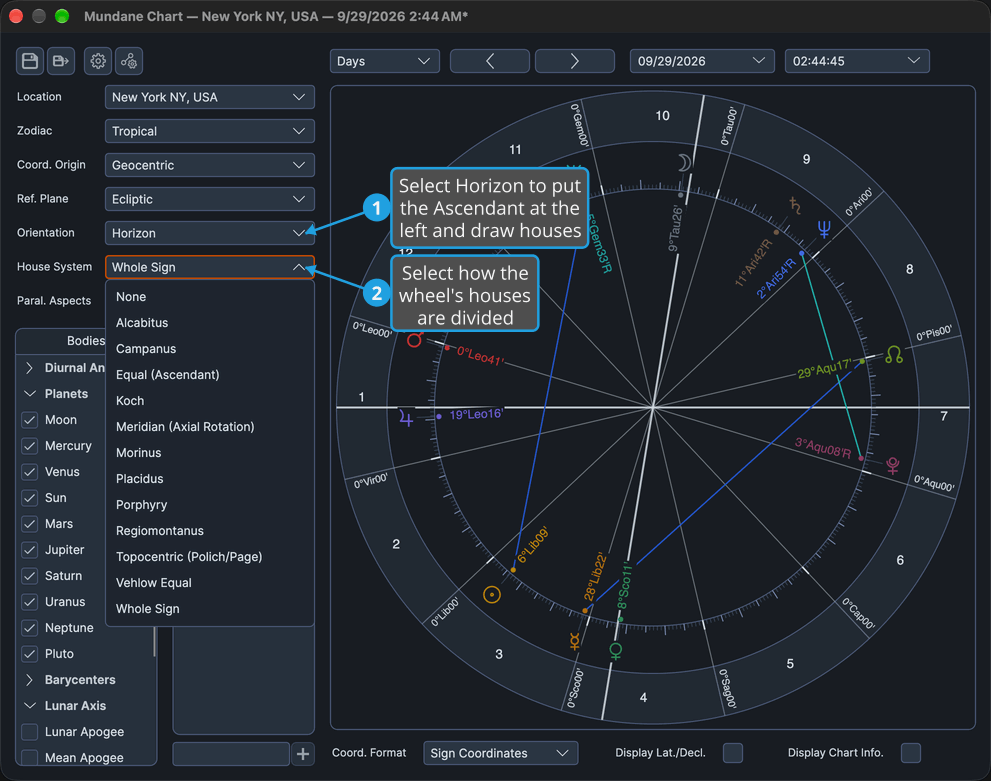
Task: Choose Placidus house system
Action: pos(210,479)
